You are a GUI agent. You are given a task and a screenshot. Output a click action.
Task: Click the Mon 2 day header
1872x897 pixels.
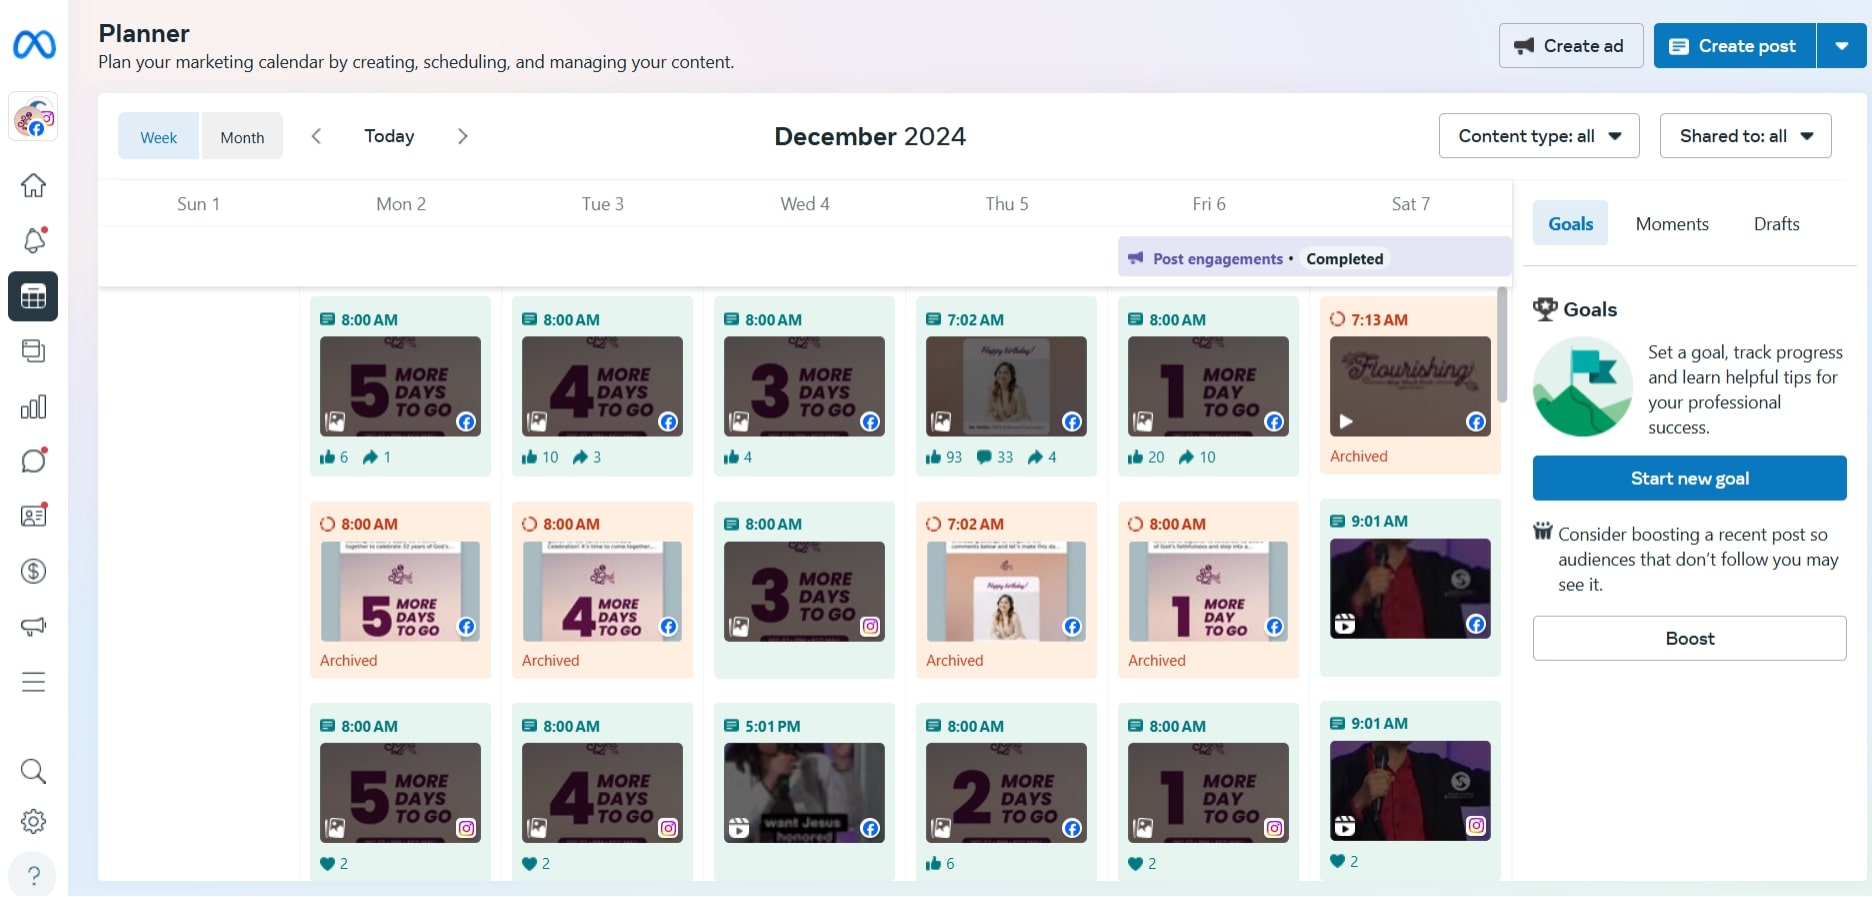401,204
